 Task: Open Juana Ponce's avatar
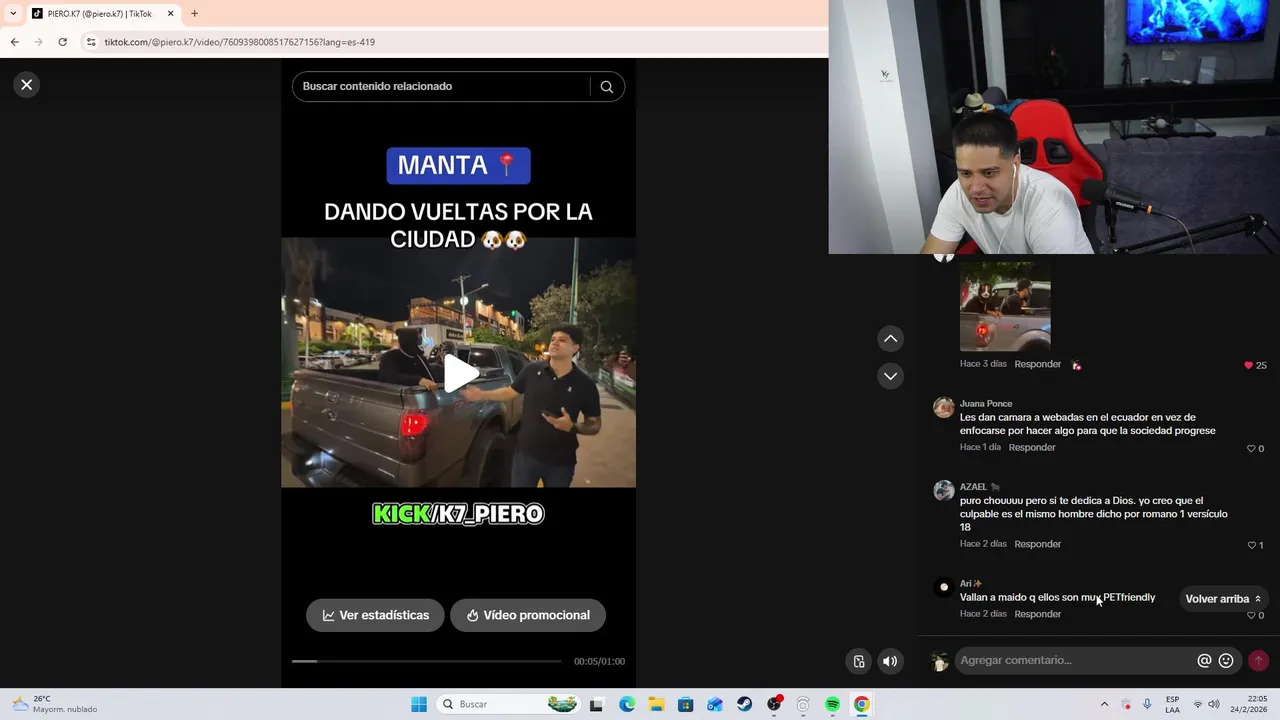point(943,407)
